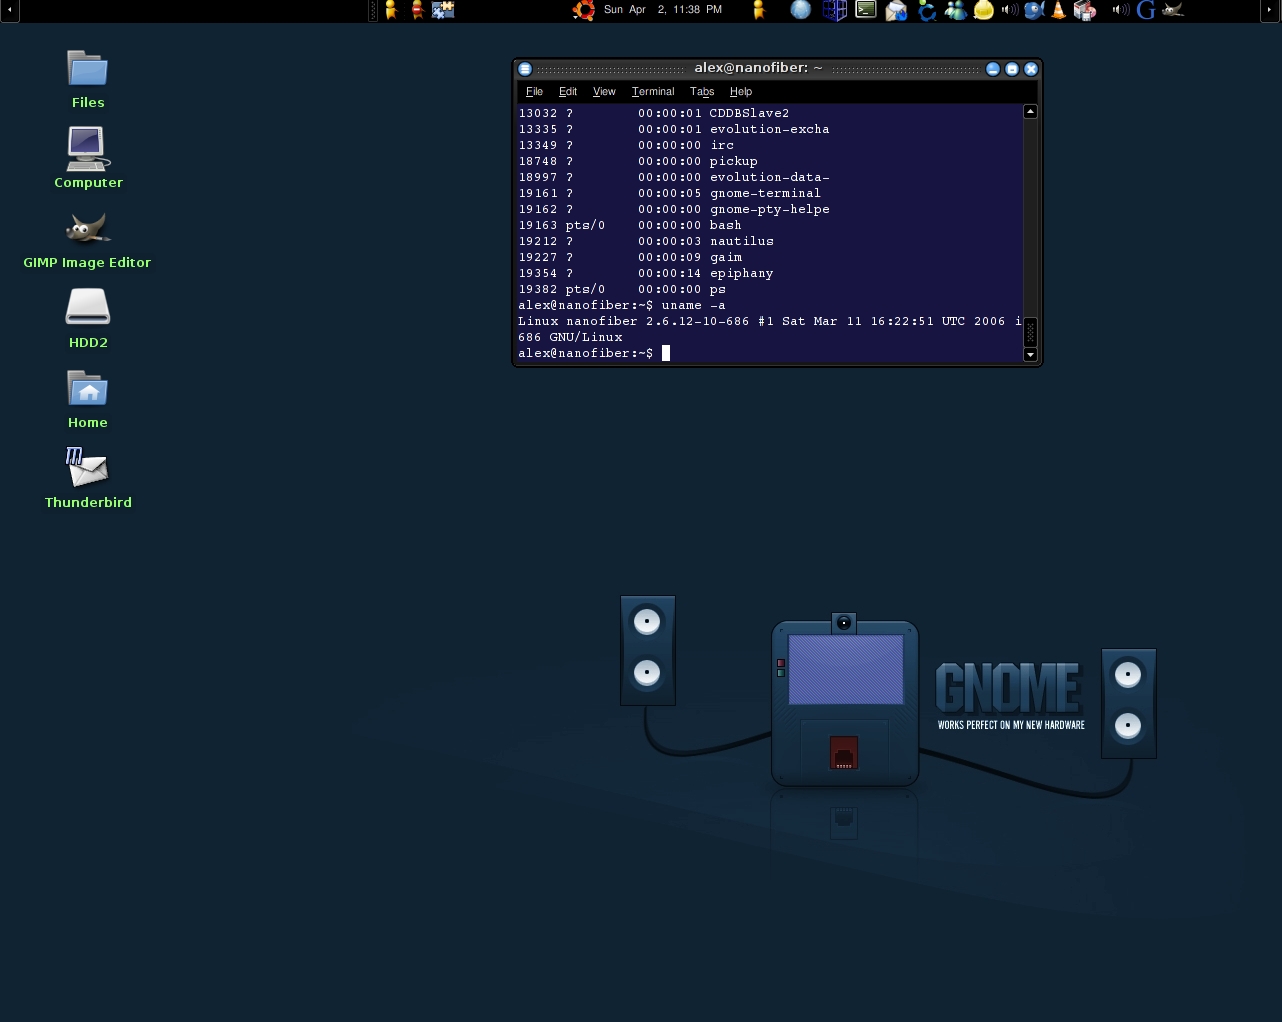Open the View menu in the terminal
This screenshot has height=1022, width=1282.
click(x=604, y=91)
